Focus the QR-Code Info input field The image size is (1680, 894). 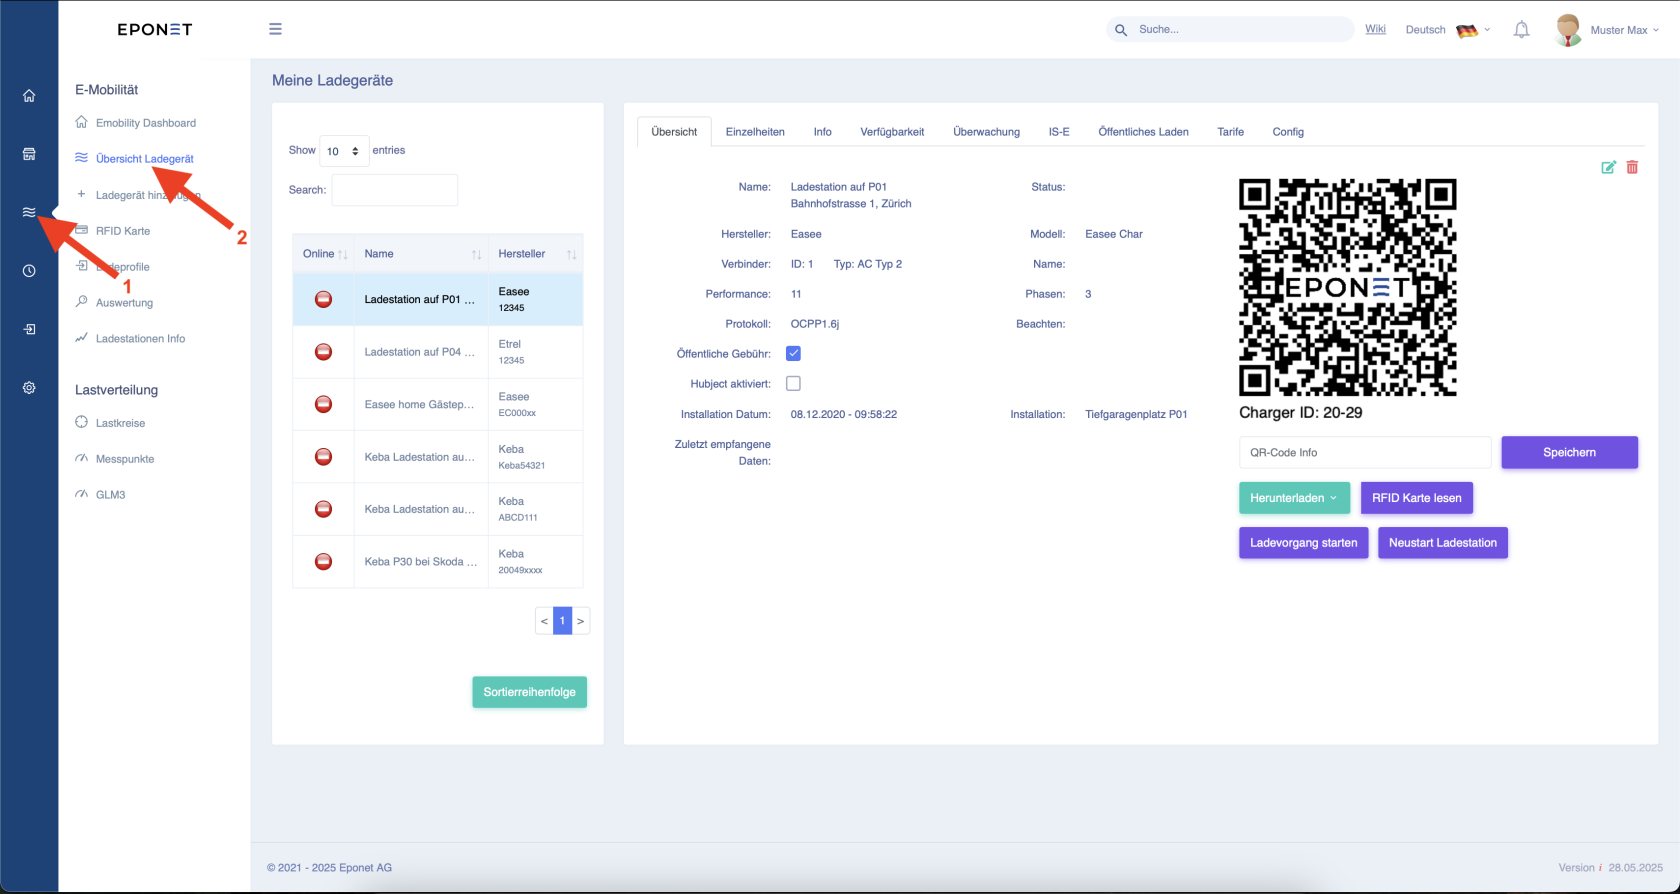pyautogui.click(x=1365, y=452)
